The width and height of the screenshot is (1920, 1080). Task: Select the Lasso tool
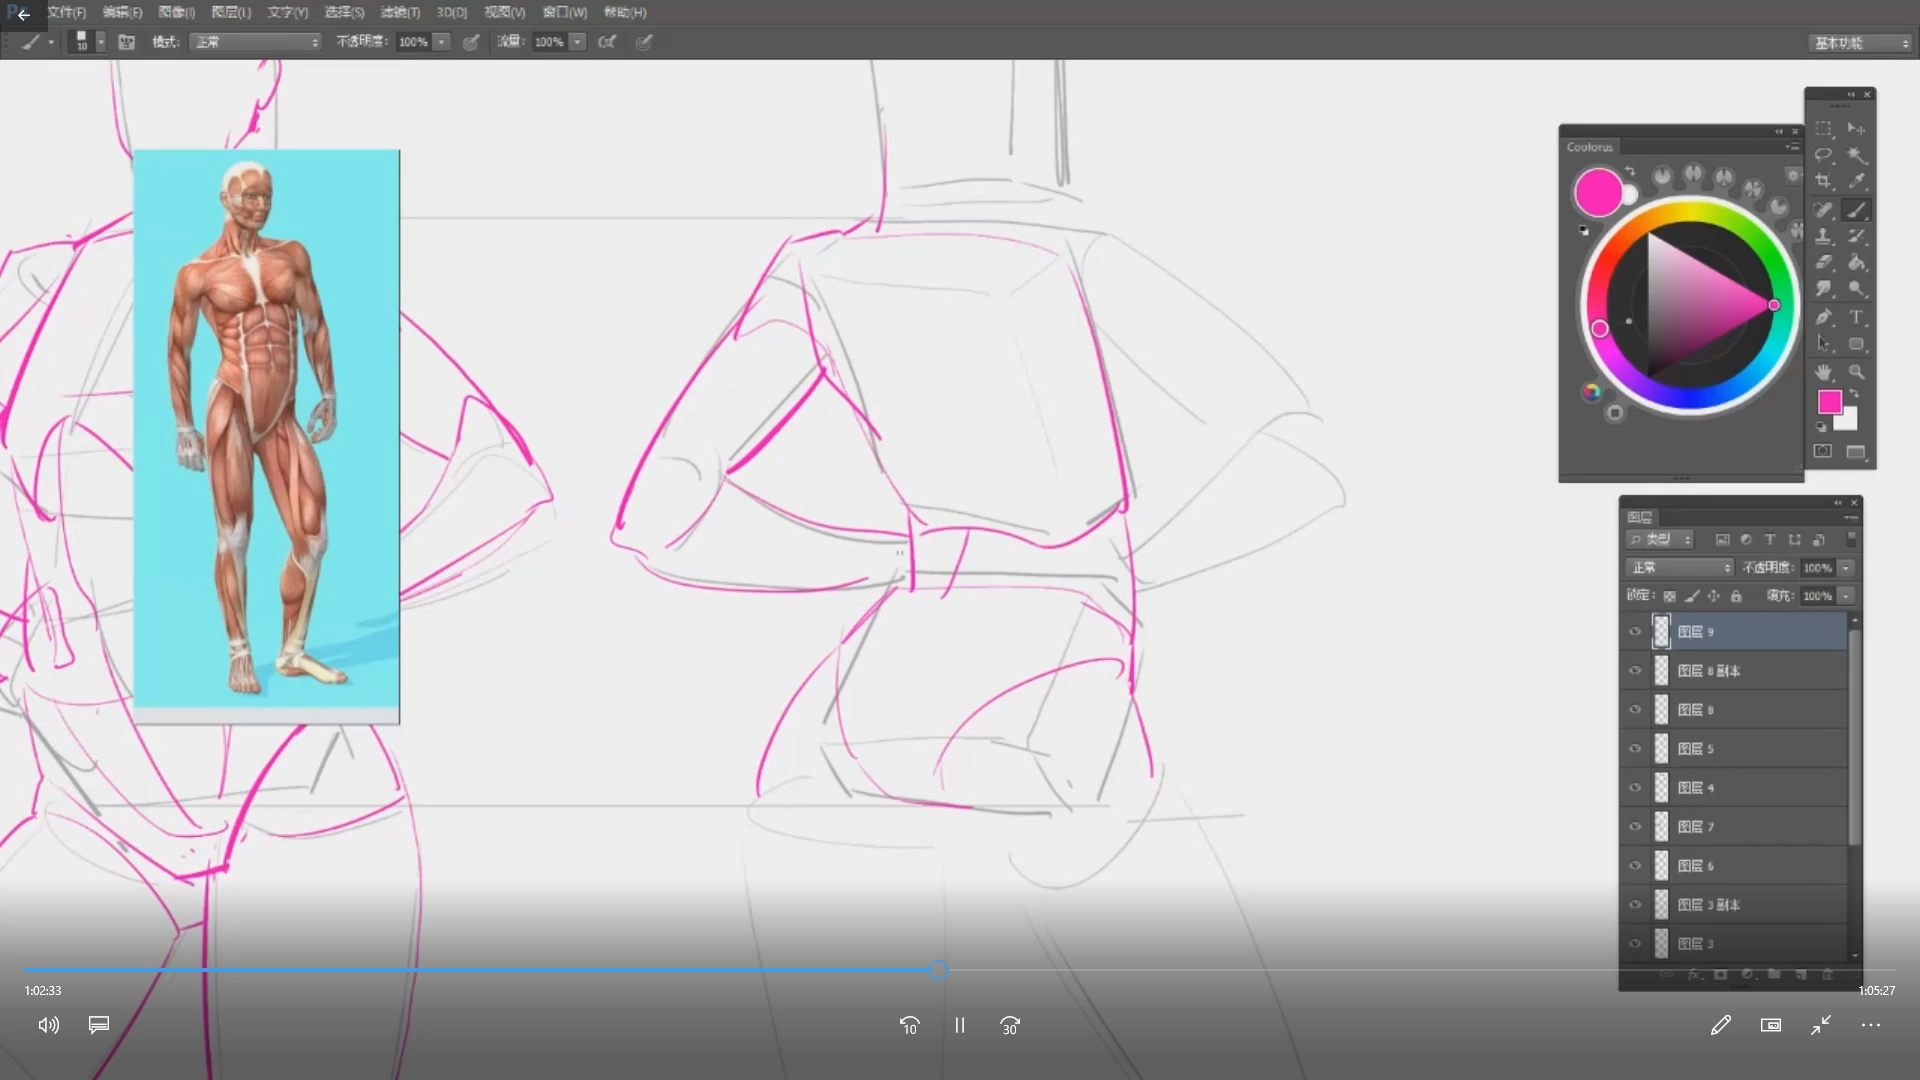[1823, 154]
